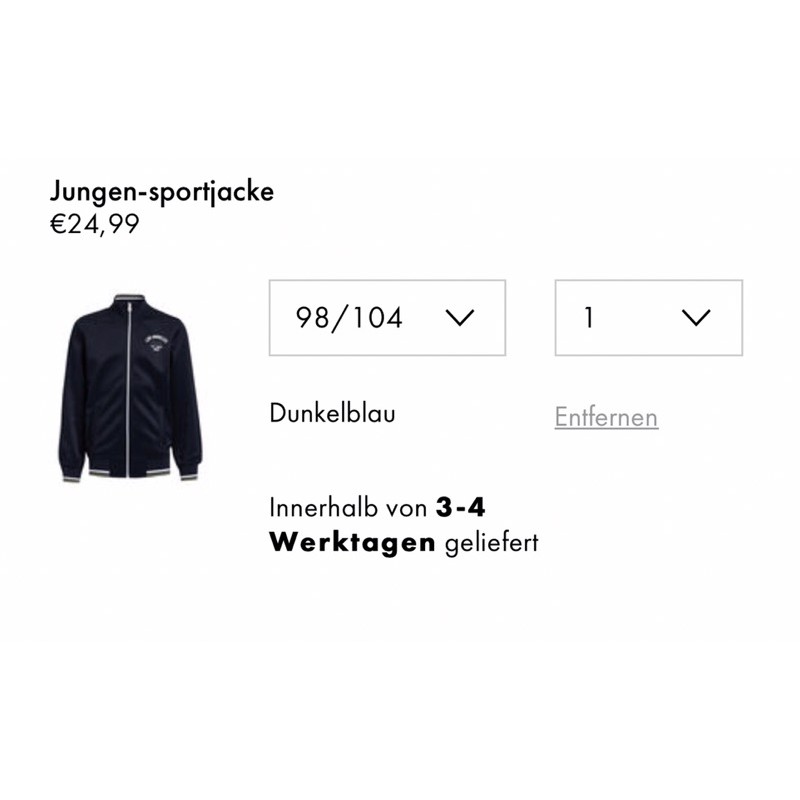Screen dimensions: 800x800
Task: Click the Dunkelblau color label
Action: click(x=332, y=413)
